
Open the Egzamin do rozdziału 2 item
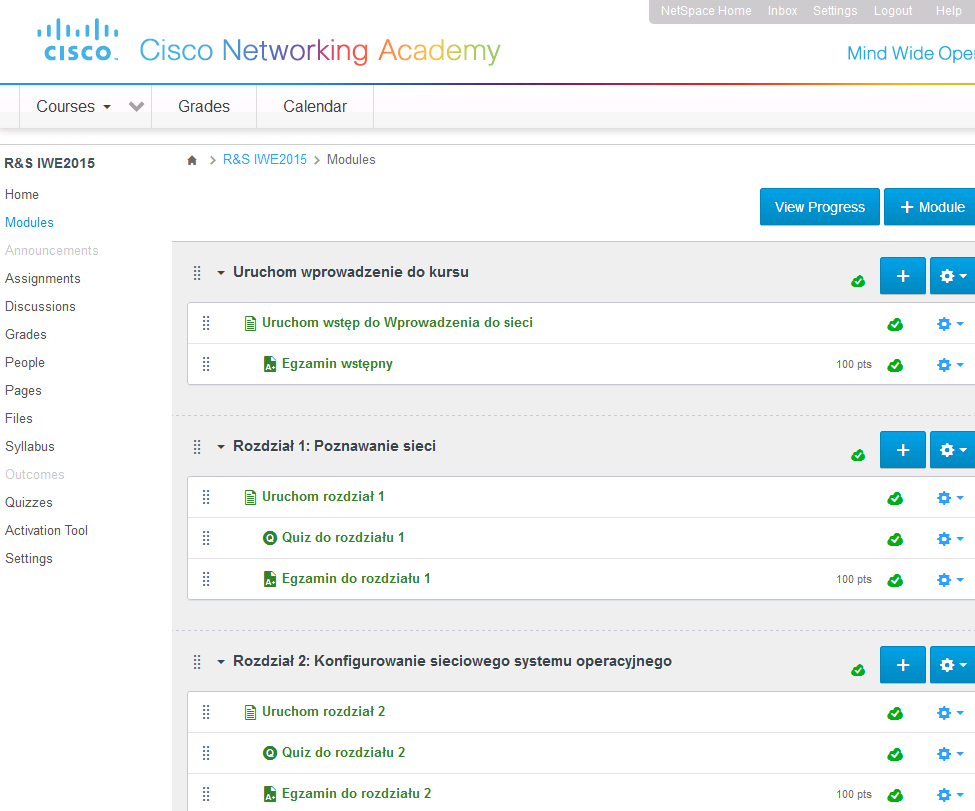coord(356,794)
